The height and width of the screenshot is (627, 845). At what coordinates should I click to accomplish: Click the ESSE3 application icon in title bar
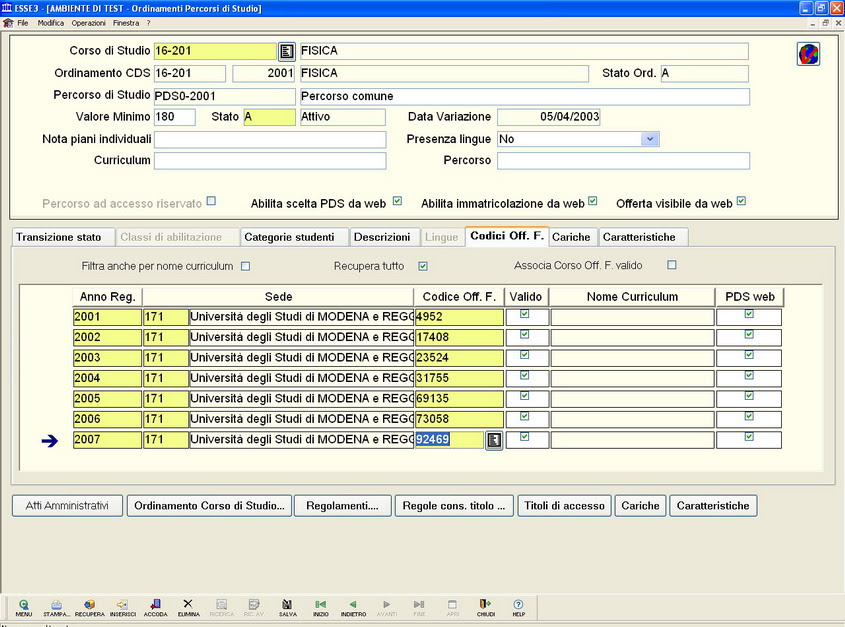coord(6,8)
